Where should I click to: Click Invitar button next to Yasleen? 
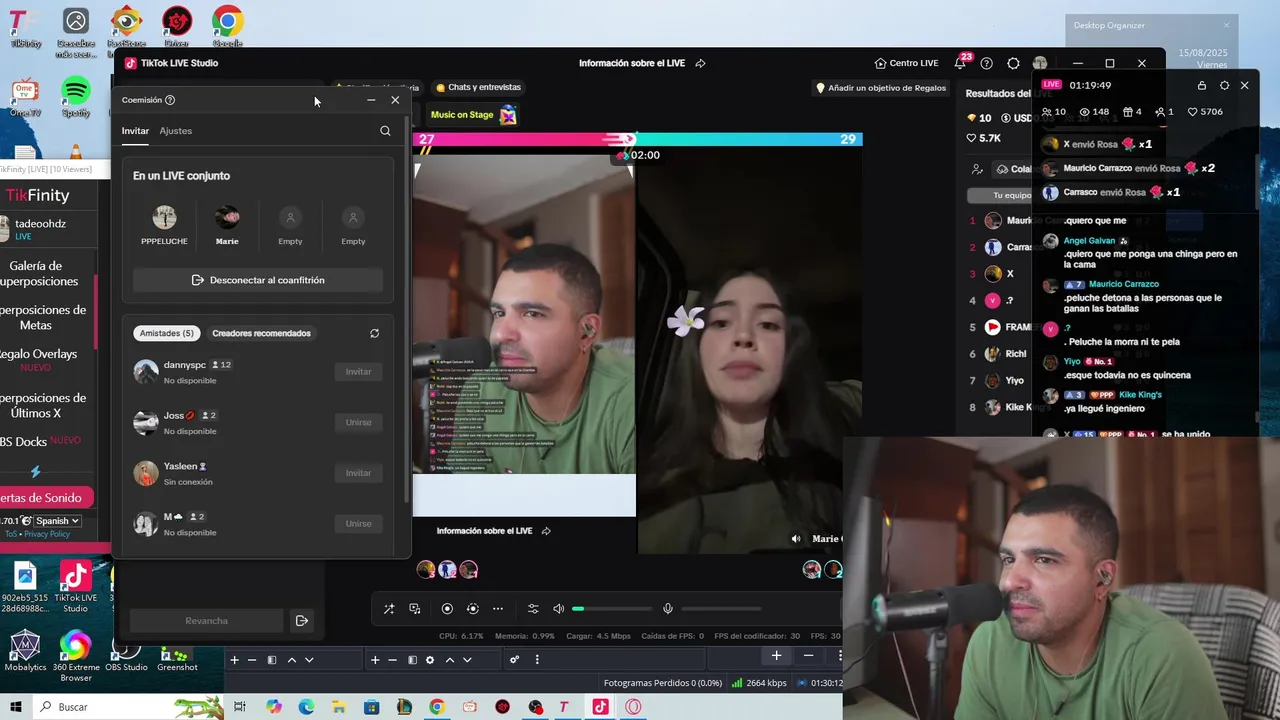358,473
